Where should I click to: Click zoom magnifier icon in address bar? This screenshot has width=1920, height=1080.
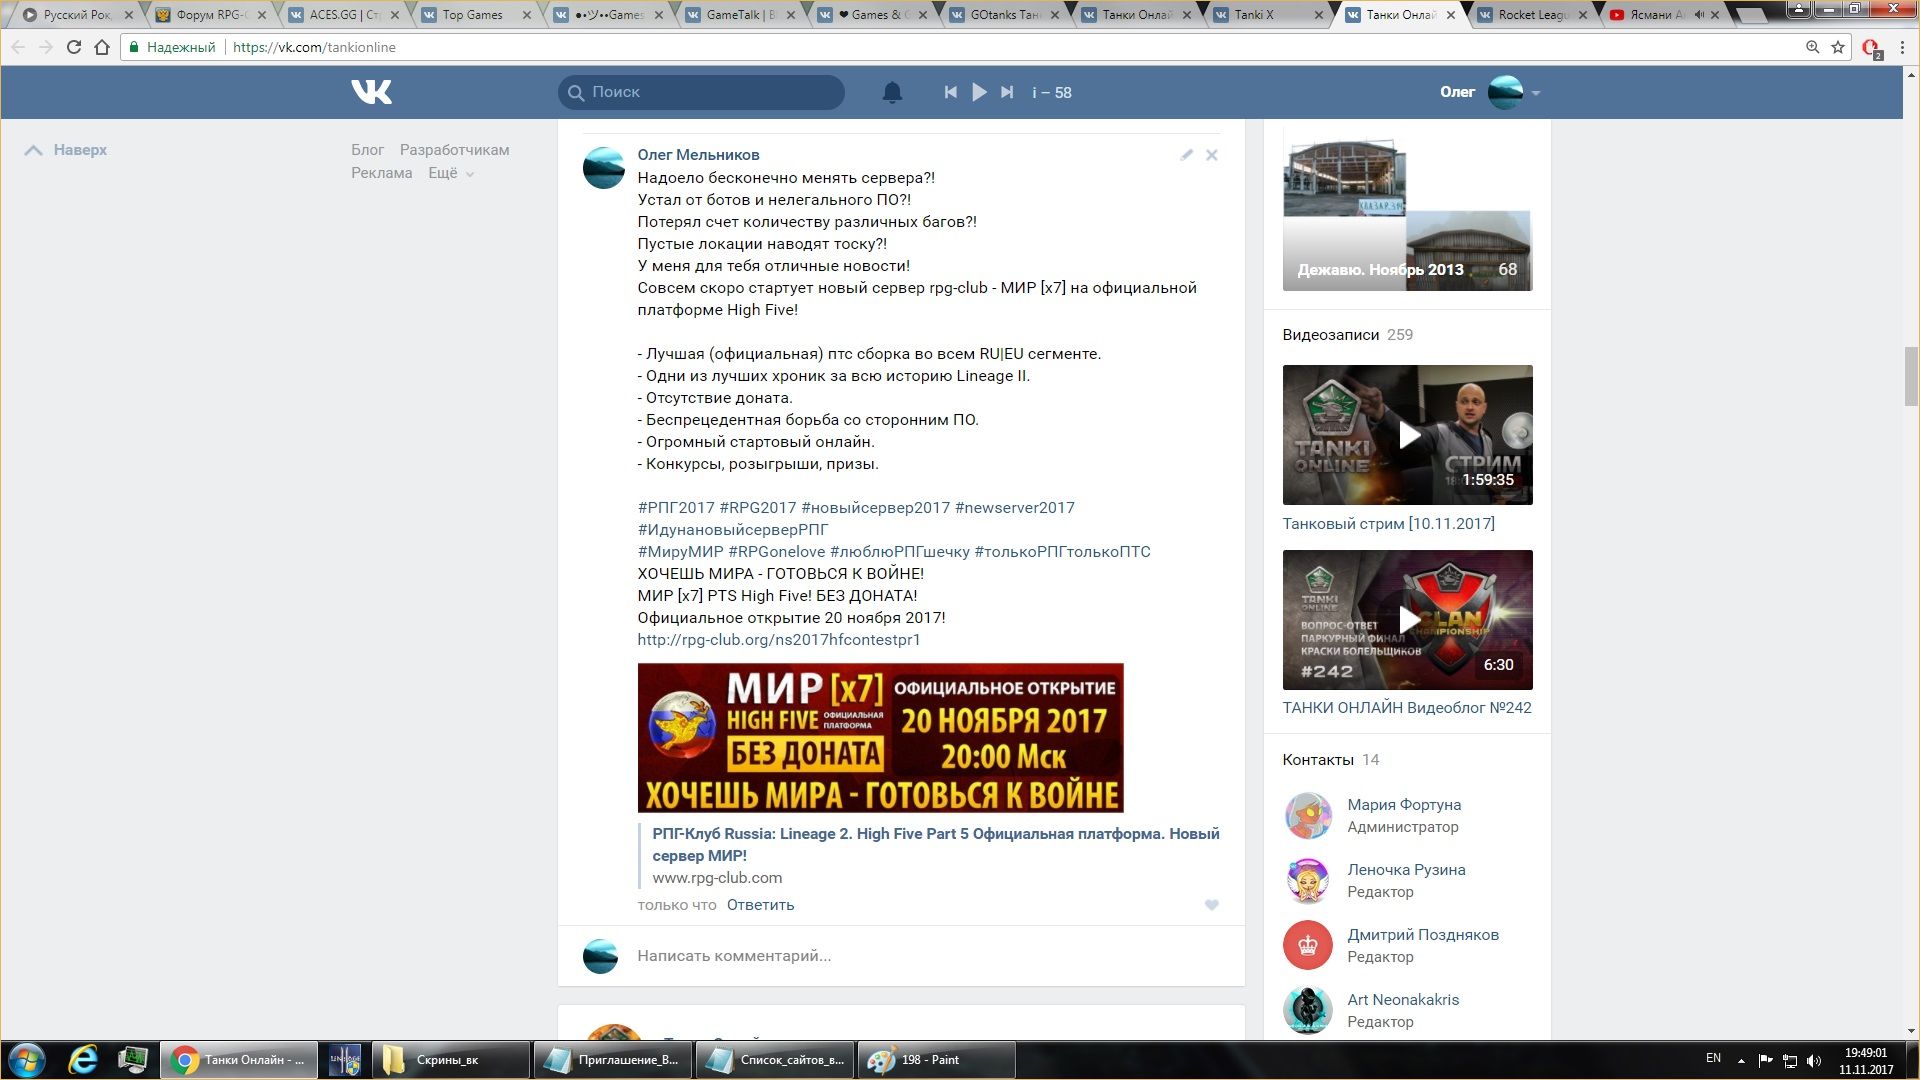(x=1812, y=47)
